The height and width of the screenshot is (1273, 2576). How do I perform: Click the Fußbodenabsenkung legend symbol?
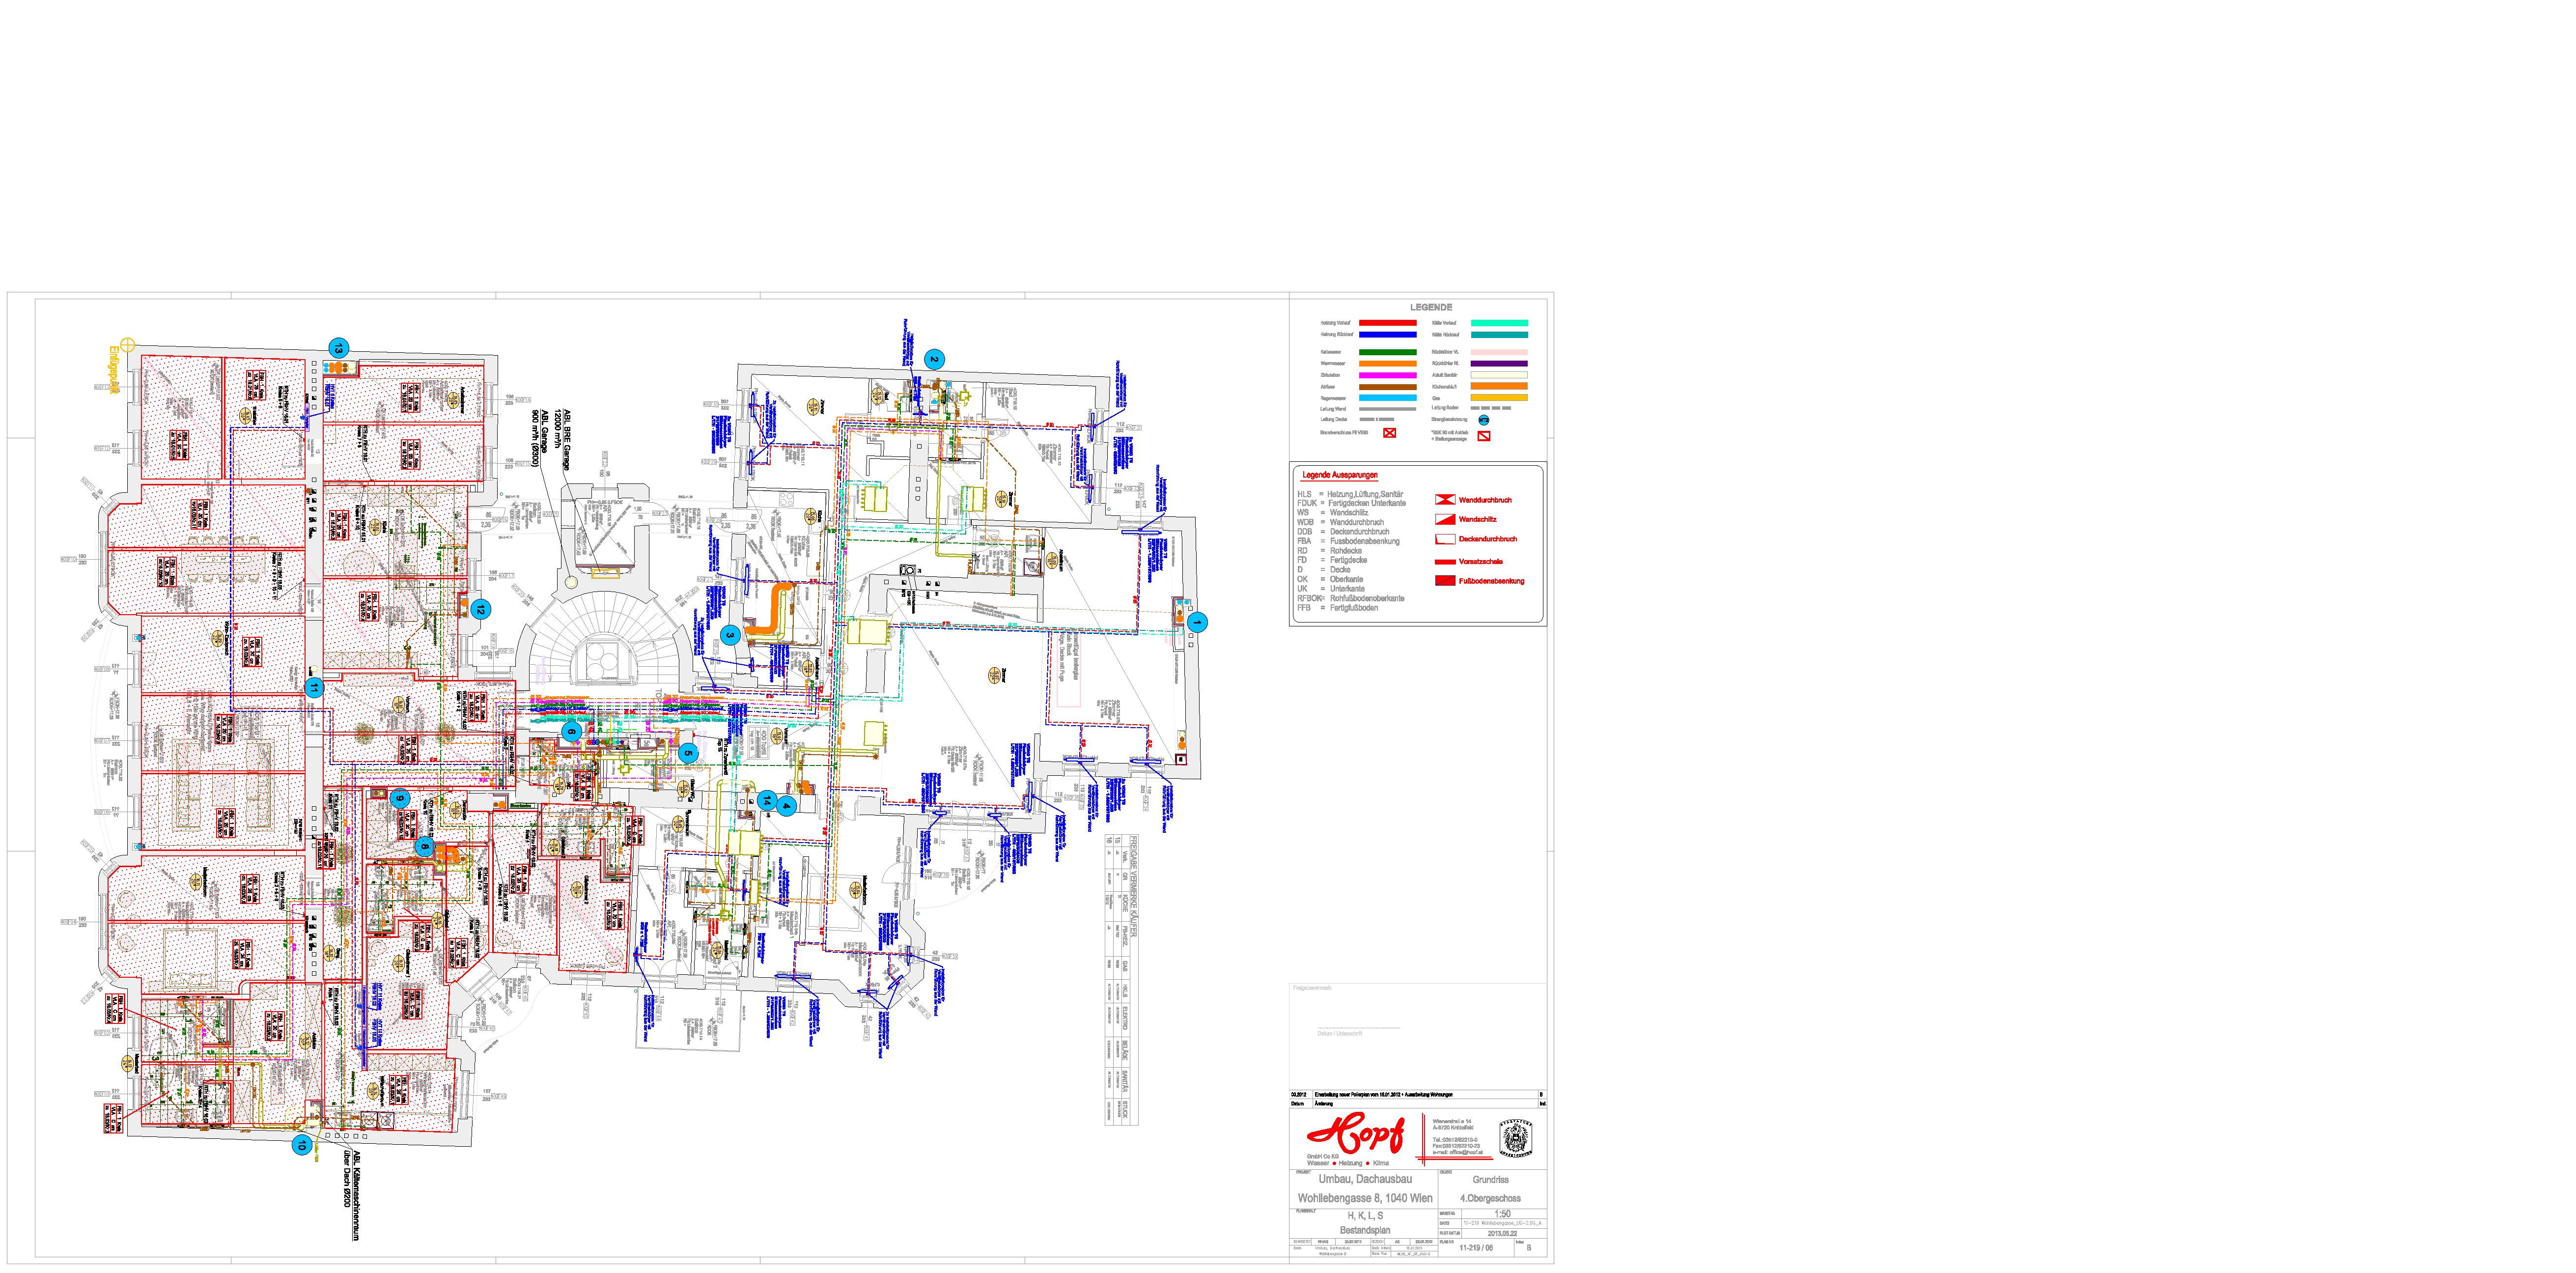[1445, 581]
